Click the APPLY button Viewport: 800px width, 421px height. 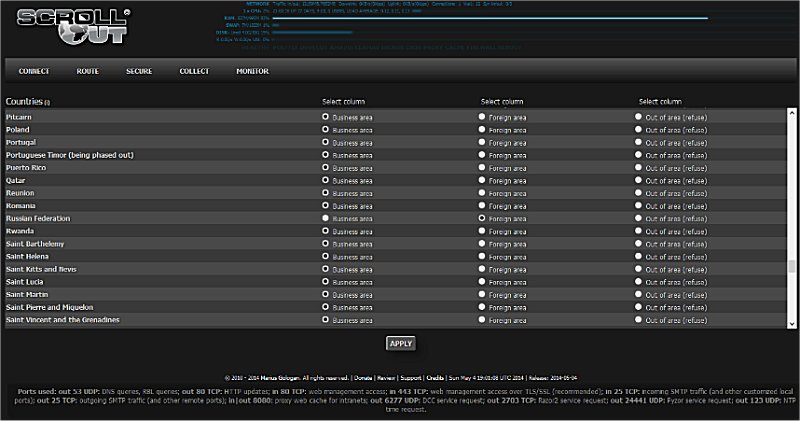[400, 343]
